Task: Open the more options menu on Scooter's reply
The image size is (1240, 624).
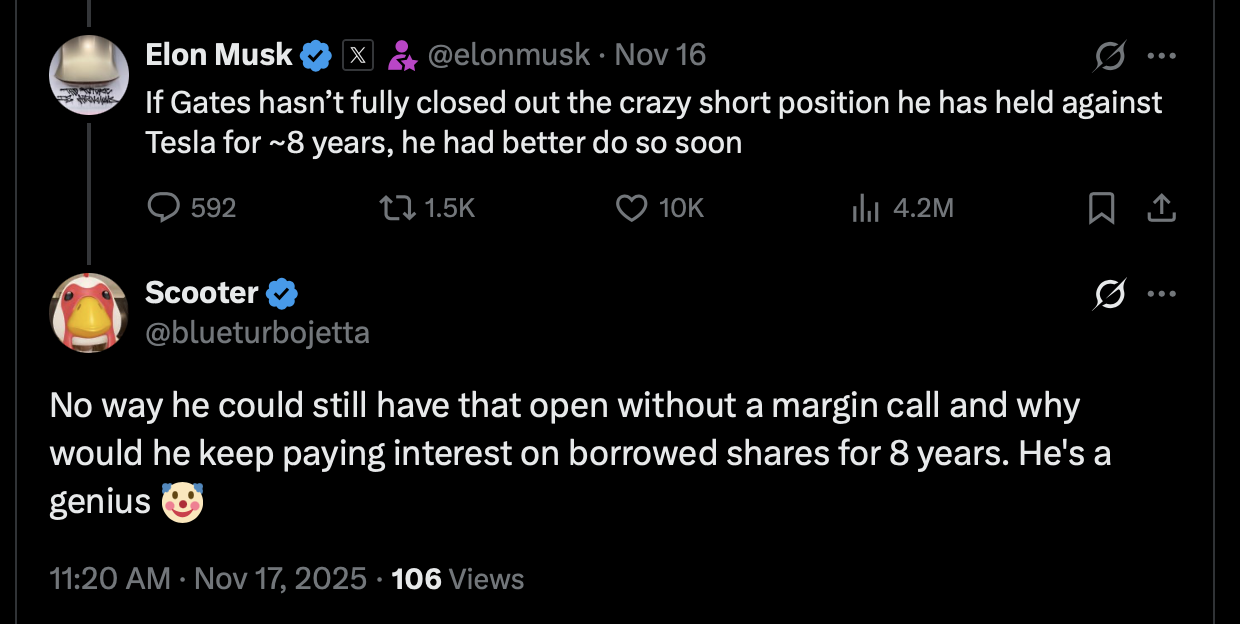Action: click(1163, 293)
